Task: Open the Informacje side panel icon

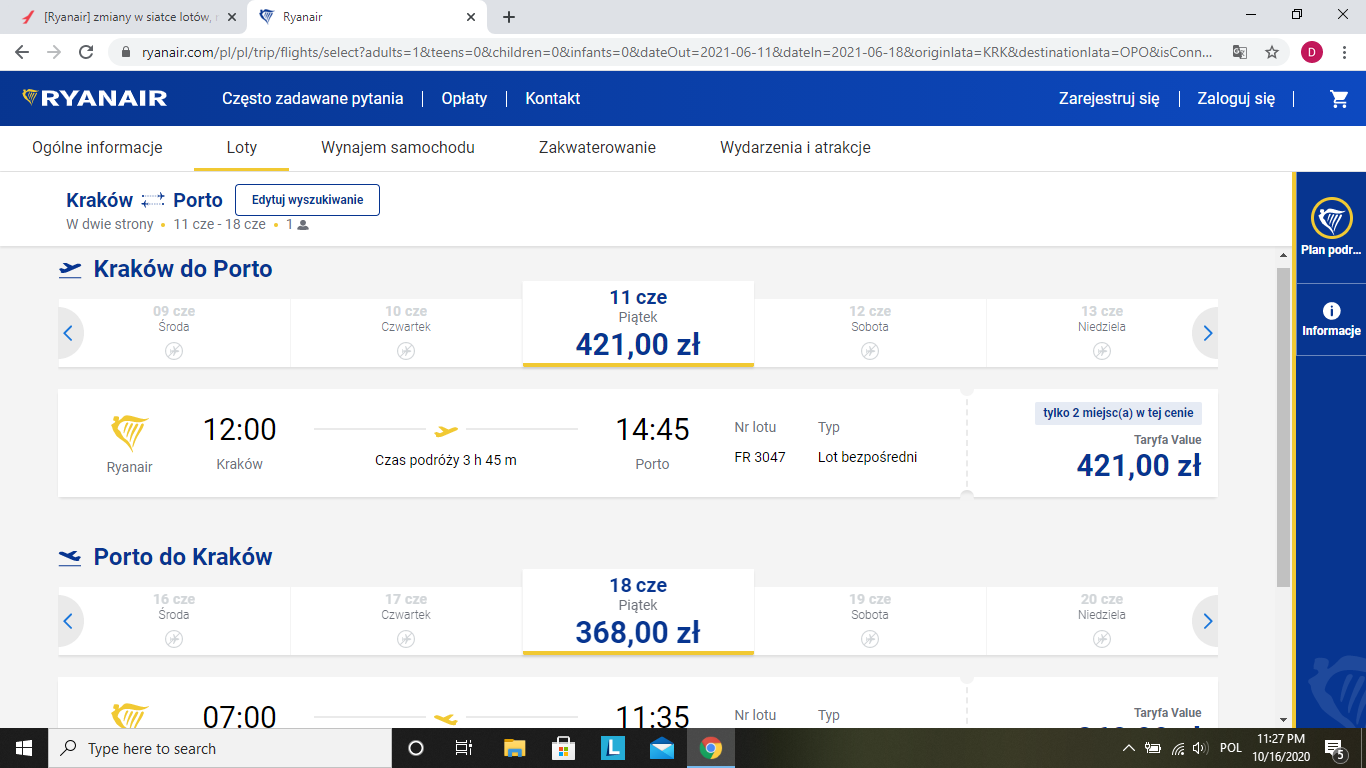Action: click(x=1331, y=320)
